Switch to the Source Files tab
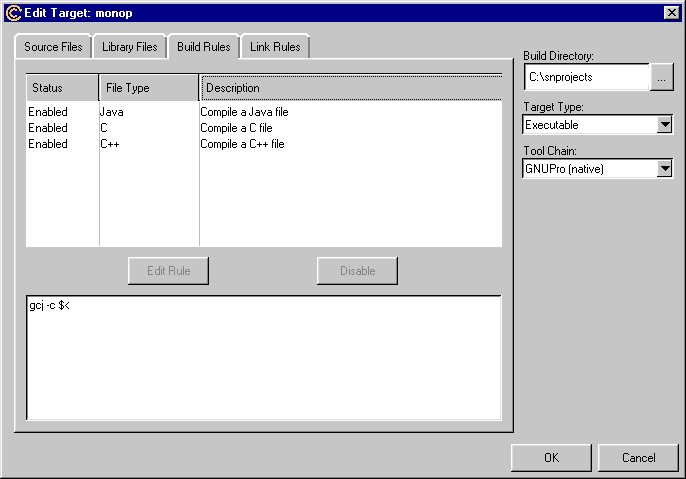Image resolution: width=686 pixels, height=479 pixels. coord(55,47)
